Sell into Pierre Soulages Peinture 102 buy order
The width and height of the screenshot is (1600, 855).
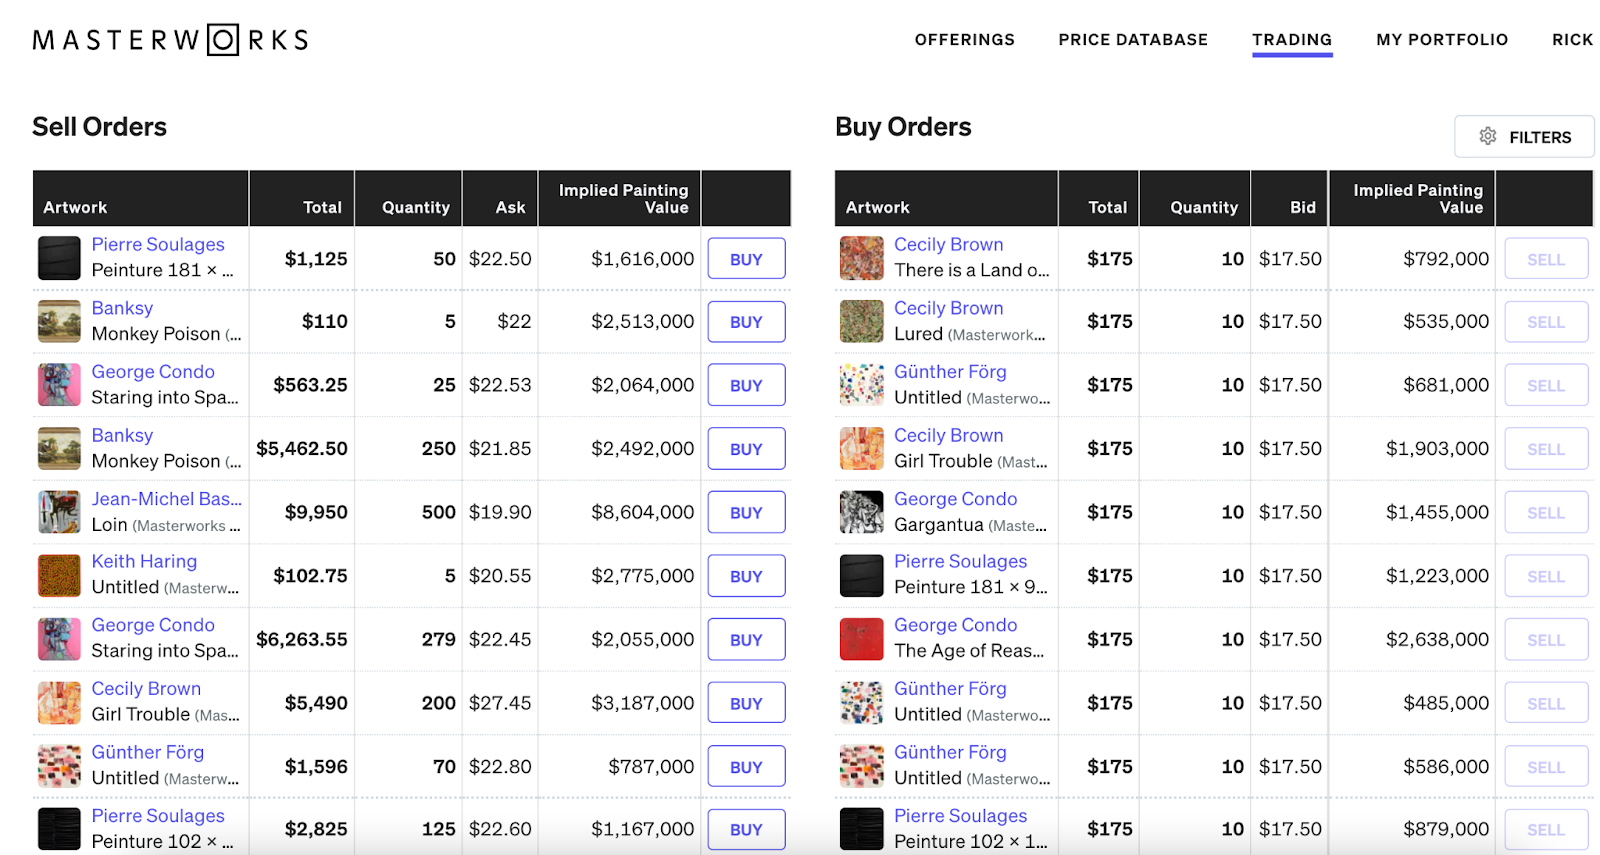click(1546, 830)
